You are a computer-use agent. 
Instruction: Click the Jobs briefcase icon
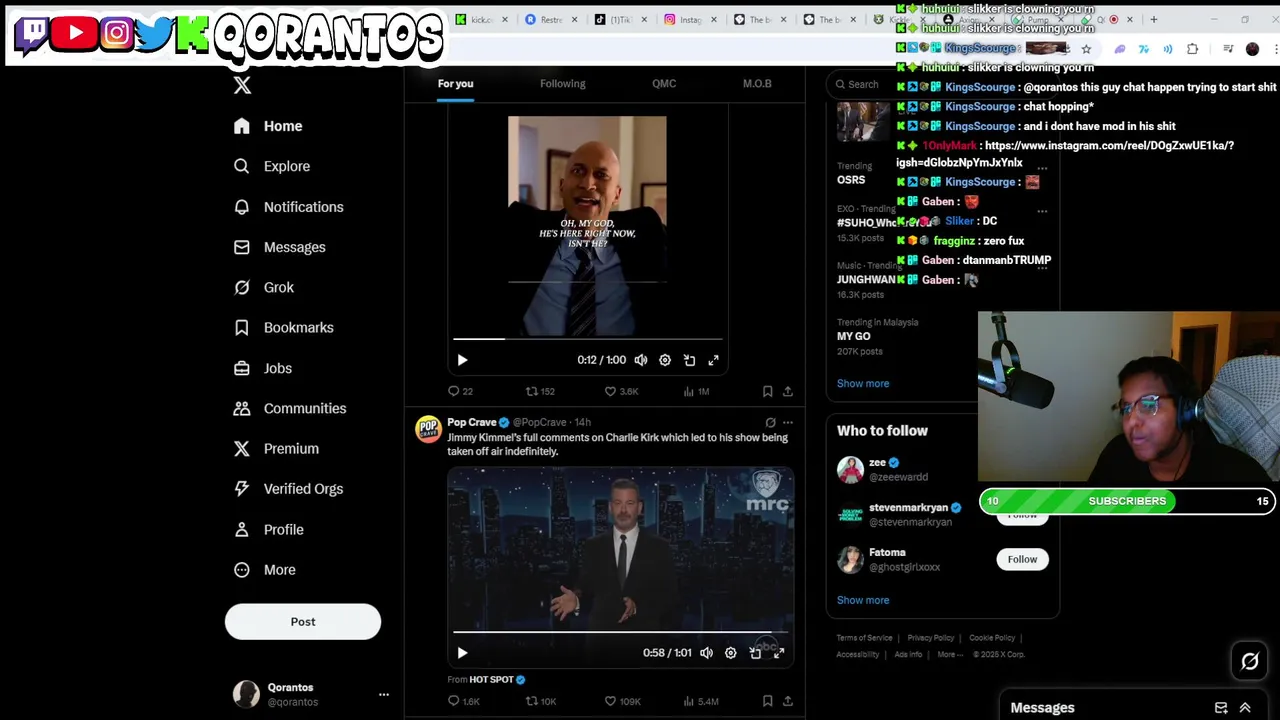tap(242, 368)
